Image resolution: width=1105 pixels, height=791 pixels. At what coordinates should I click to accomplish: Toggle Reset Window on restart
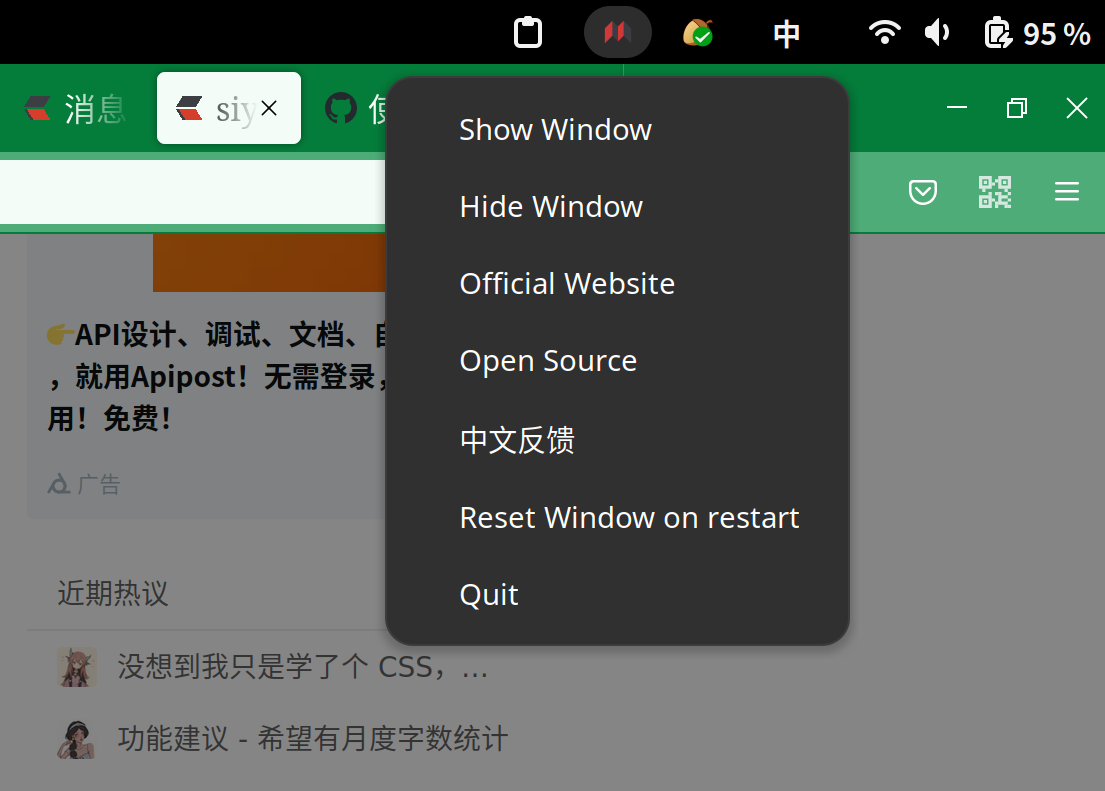coord(629,517)
